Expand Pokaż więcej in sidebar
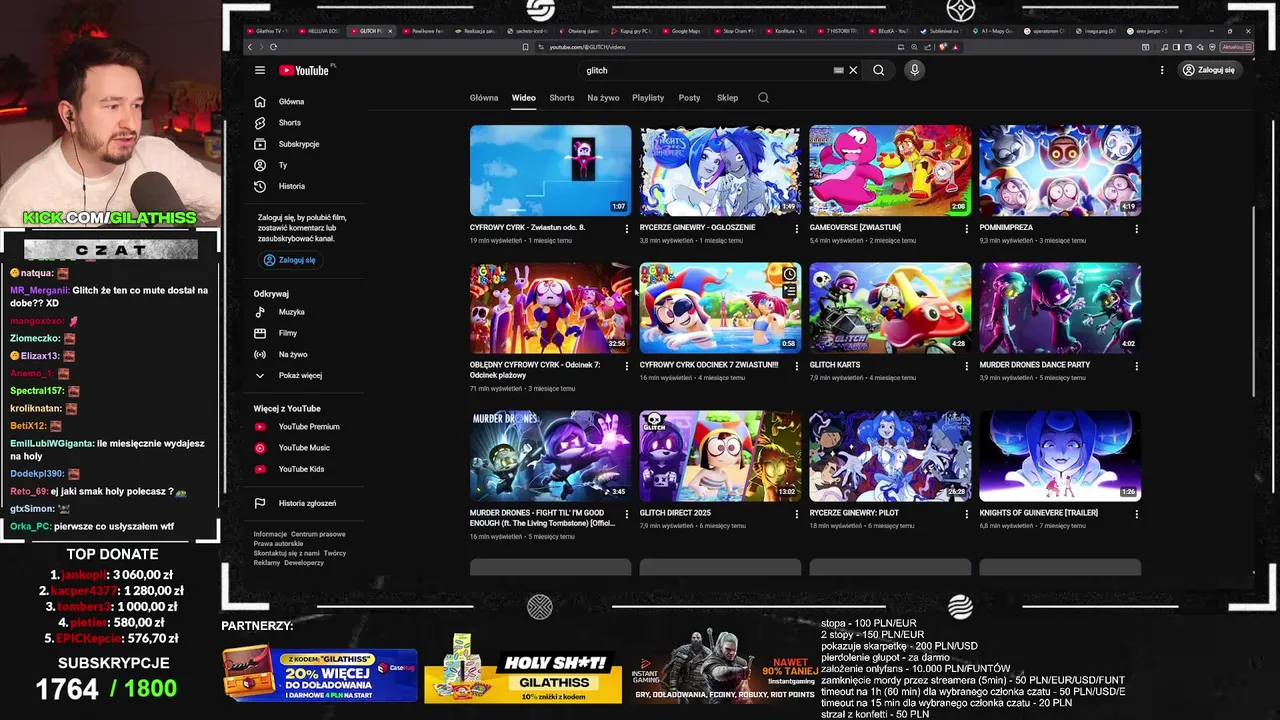Screen dimensions: 1280x720 [x=299, y=375]
